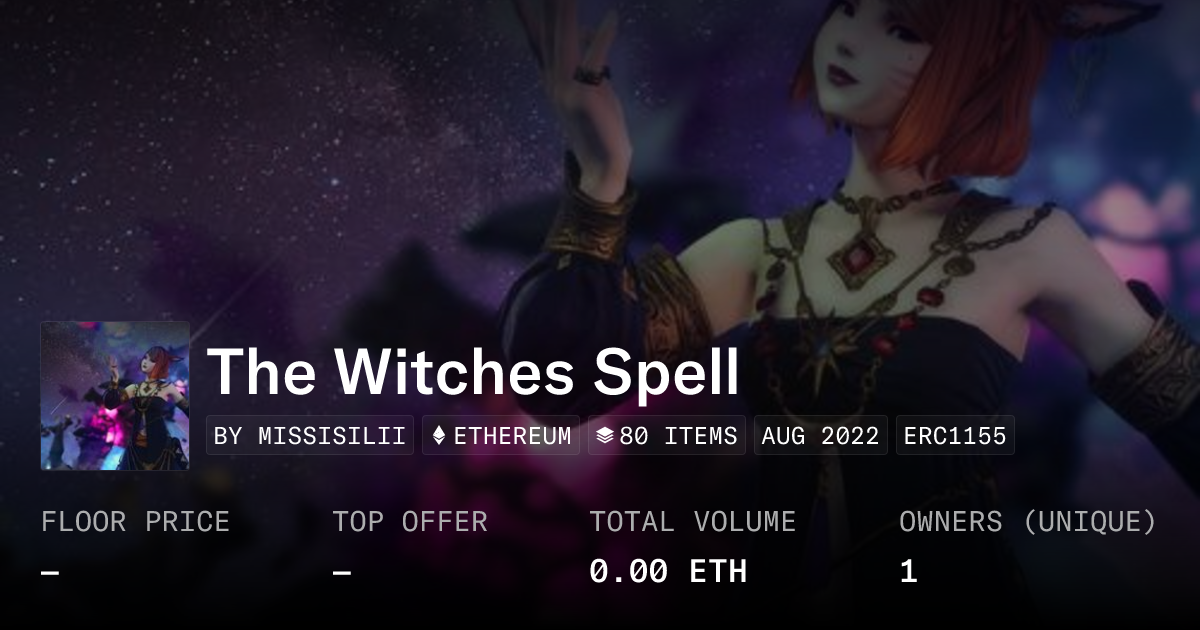1200x630 pixels.
Task: Click the dash value under Floor Price
Action: tap(50, 572)
